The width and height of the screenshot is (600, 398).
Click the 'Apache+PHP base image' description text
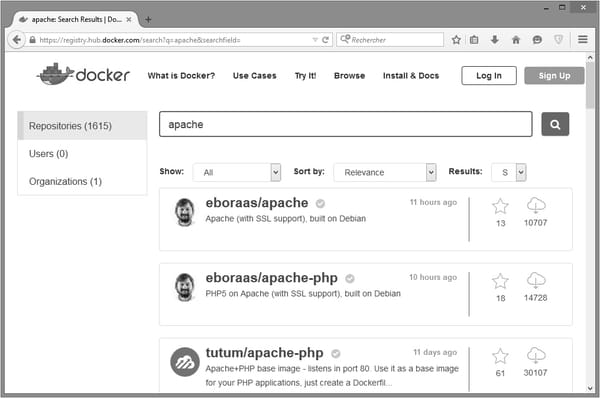coord(332,375)
